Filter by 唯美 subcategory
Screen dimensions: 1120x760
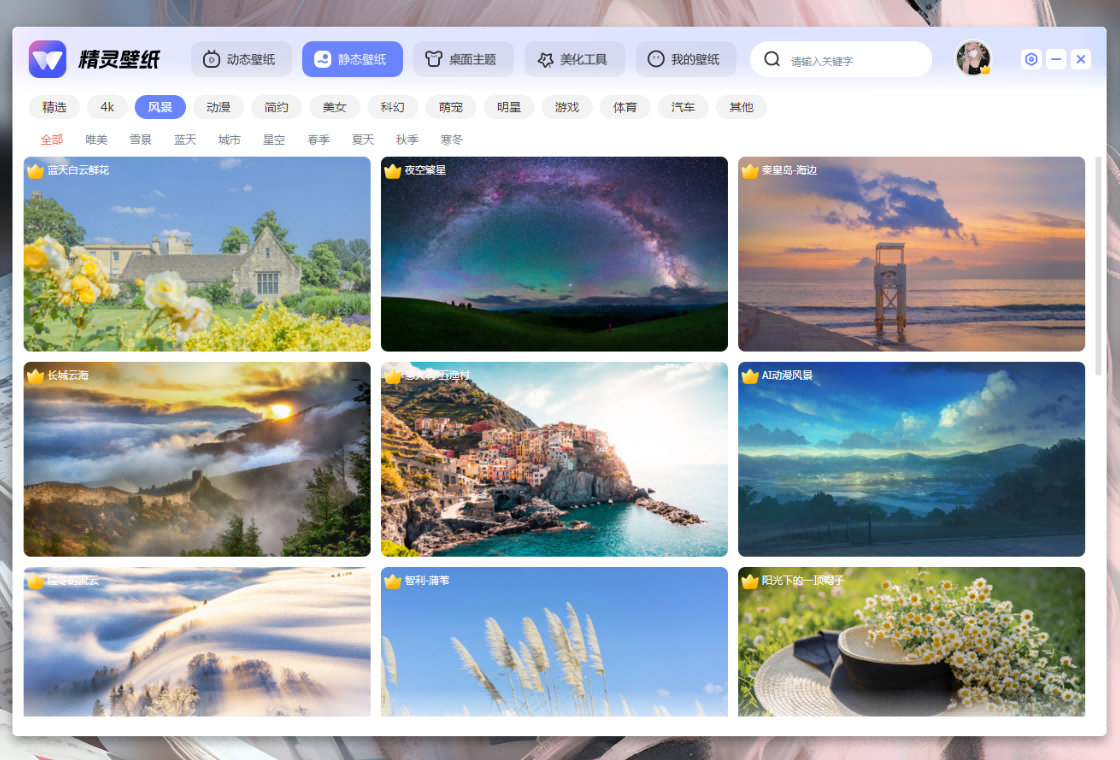pos(96,140)
